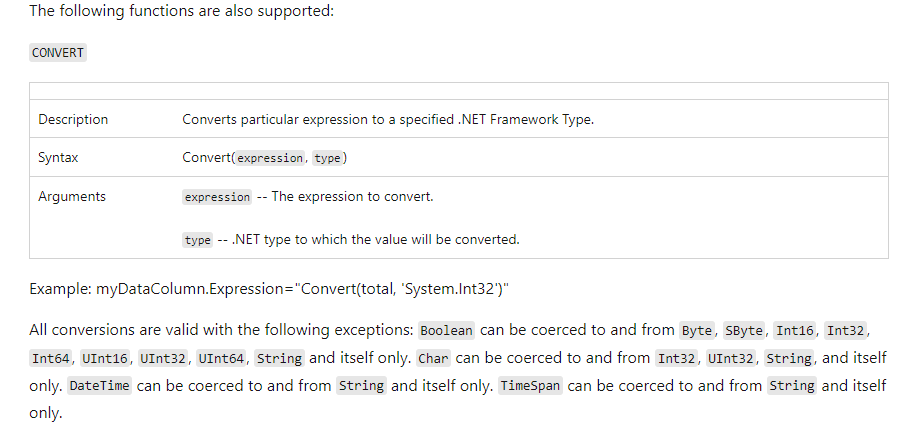Click the Char code tag
The height and width of the screenshot is (424, 909).
pos(434,358)
